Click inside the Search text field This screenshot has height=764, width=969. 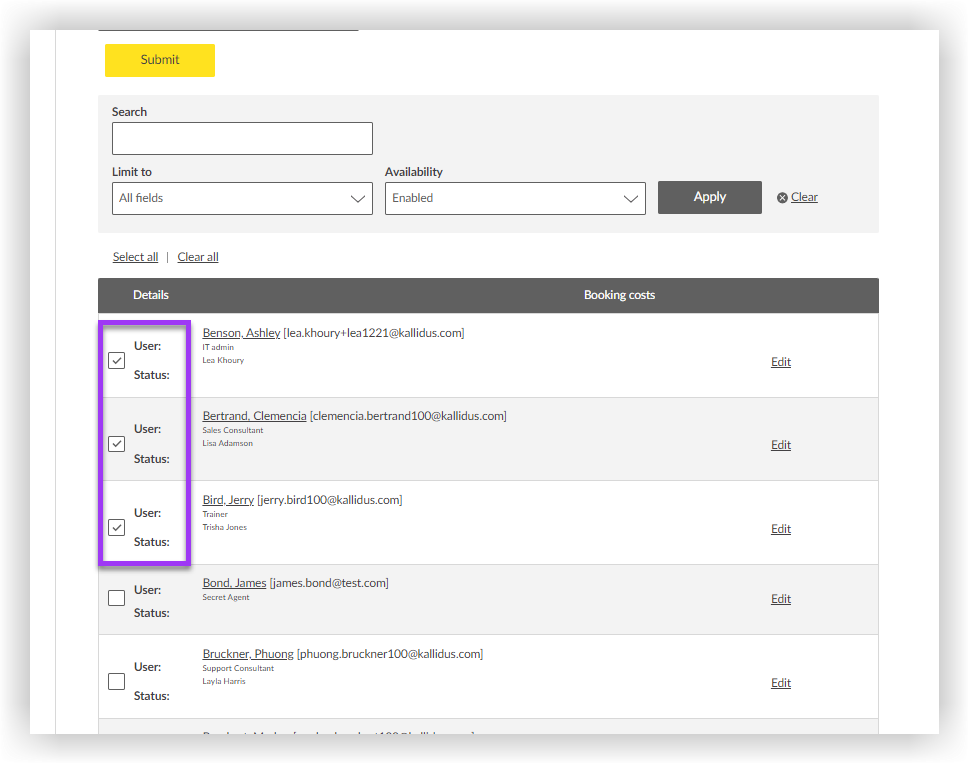pos(242,138)
